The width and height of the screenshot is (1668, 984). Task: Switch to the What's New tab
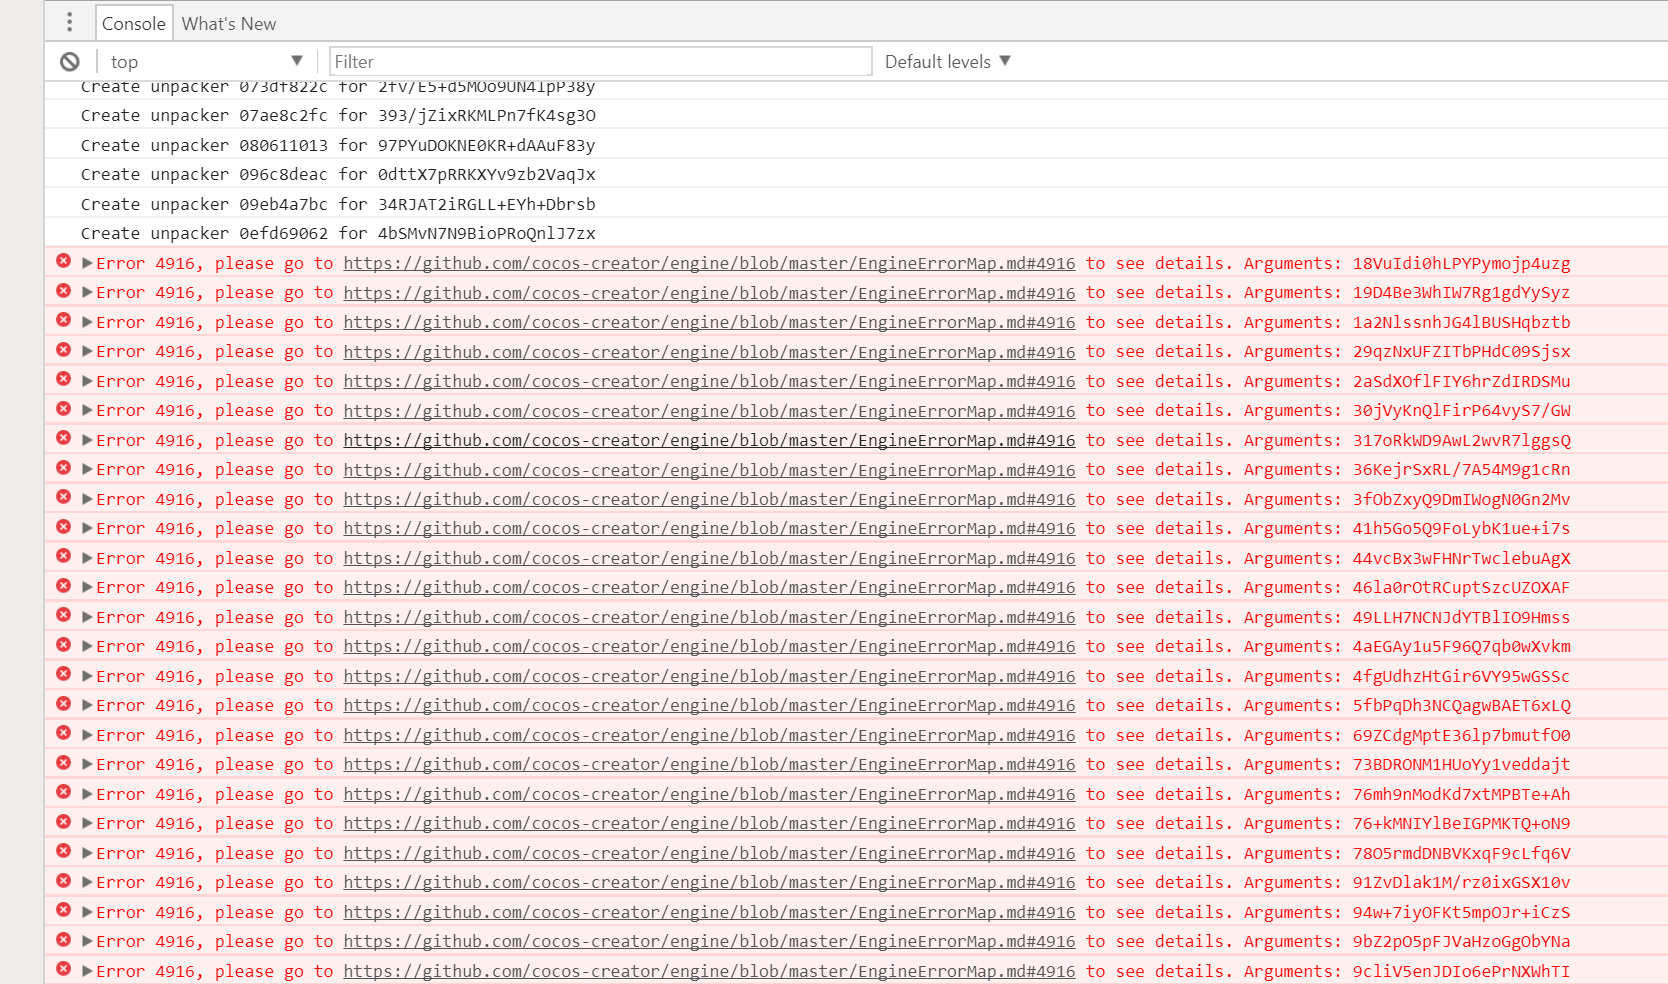pyautogui.click(x=229, y=24)
